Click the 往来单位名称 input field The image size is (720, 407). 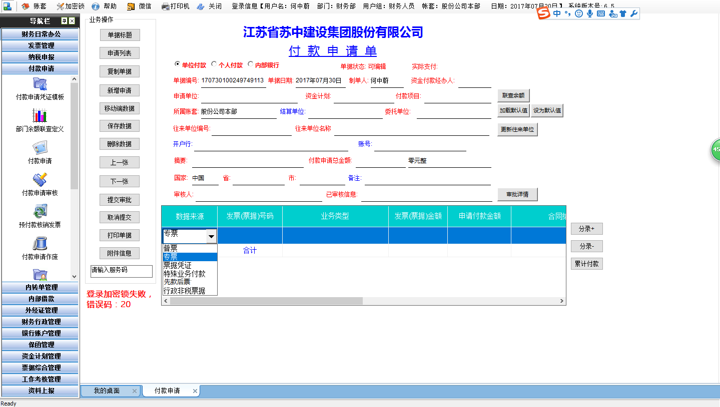click(x=411, y=129)
